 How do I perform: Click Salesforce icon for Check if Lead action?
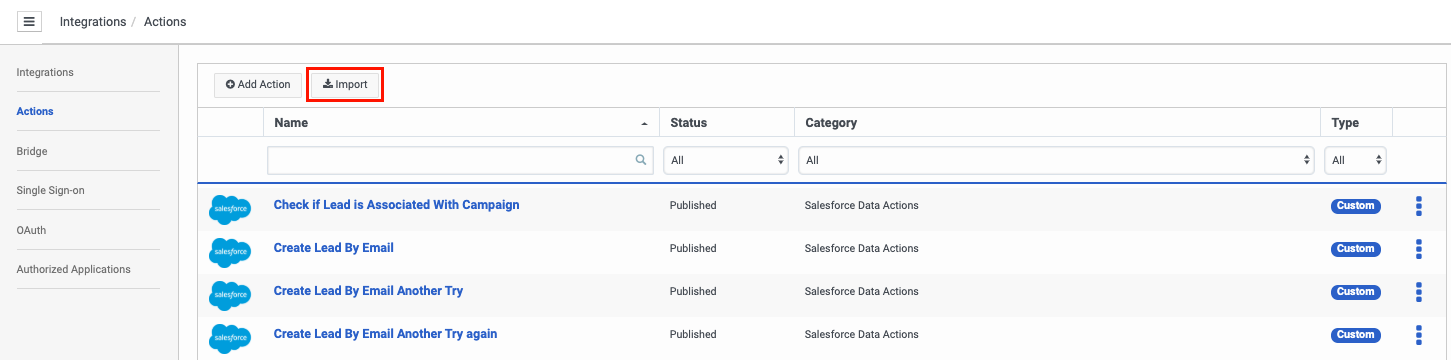[x=230, y=208]
